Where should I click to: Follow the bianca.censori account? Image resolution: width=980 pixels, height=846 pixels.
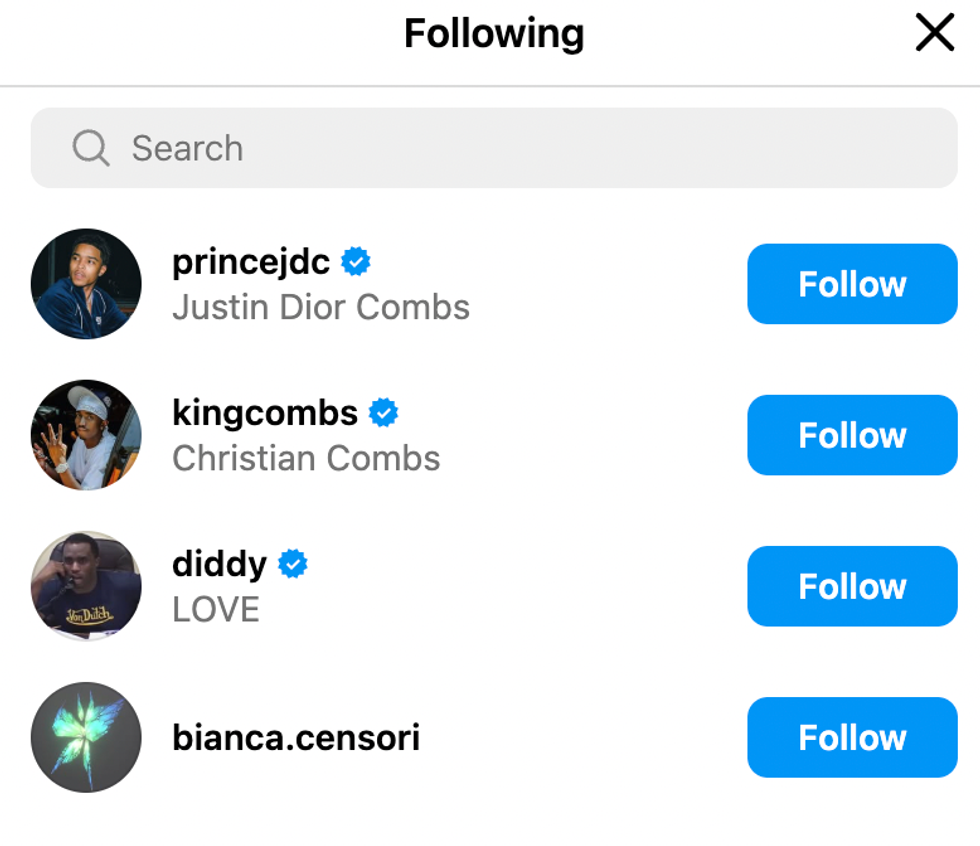pyautogui.click(x=852, y=737)
